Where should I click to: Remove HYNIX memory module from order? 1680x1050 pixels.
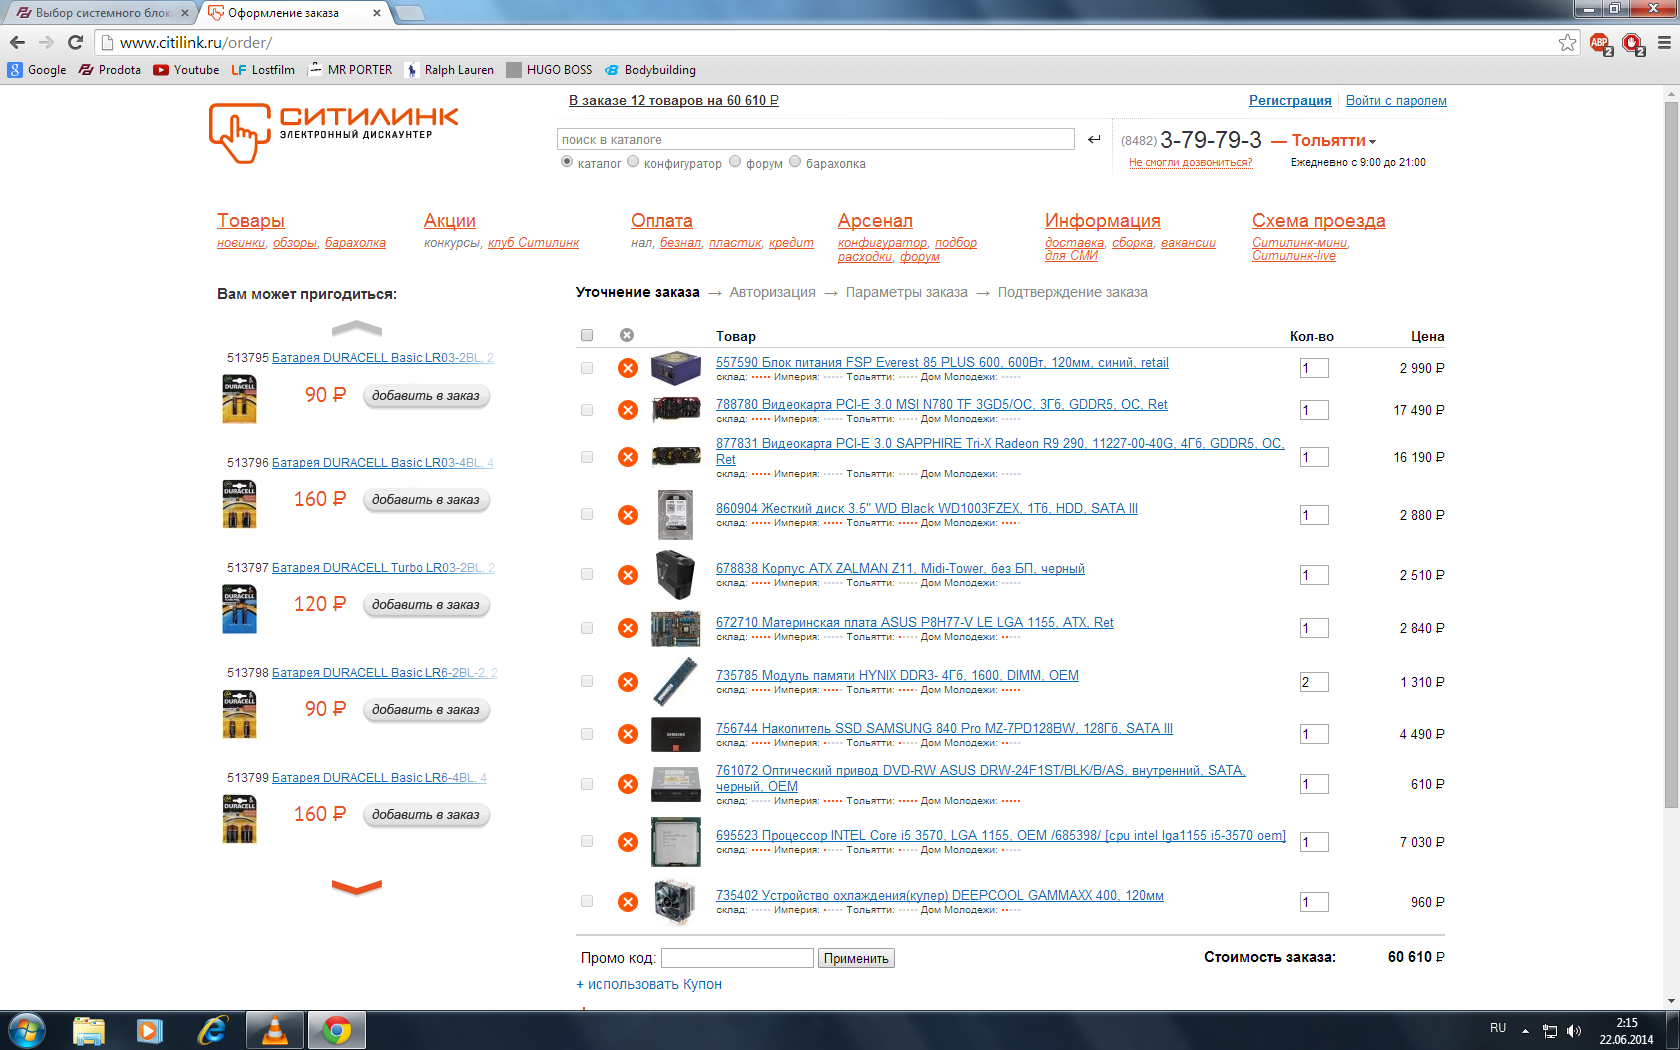[x=628, y=682]
